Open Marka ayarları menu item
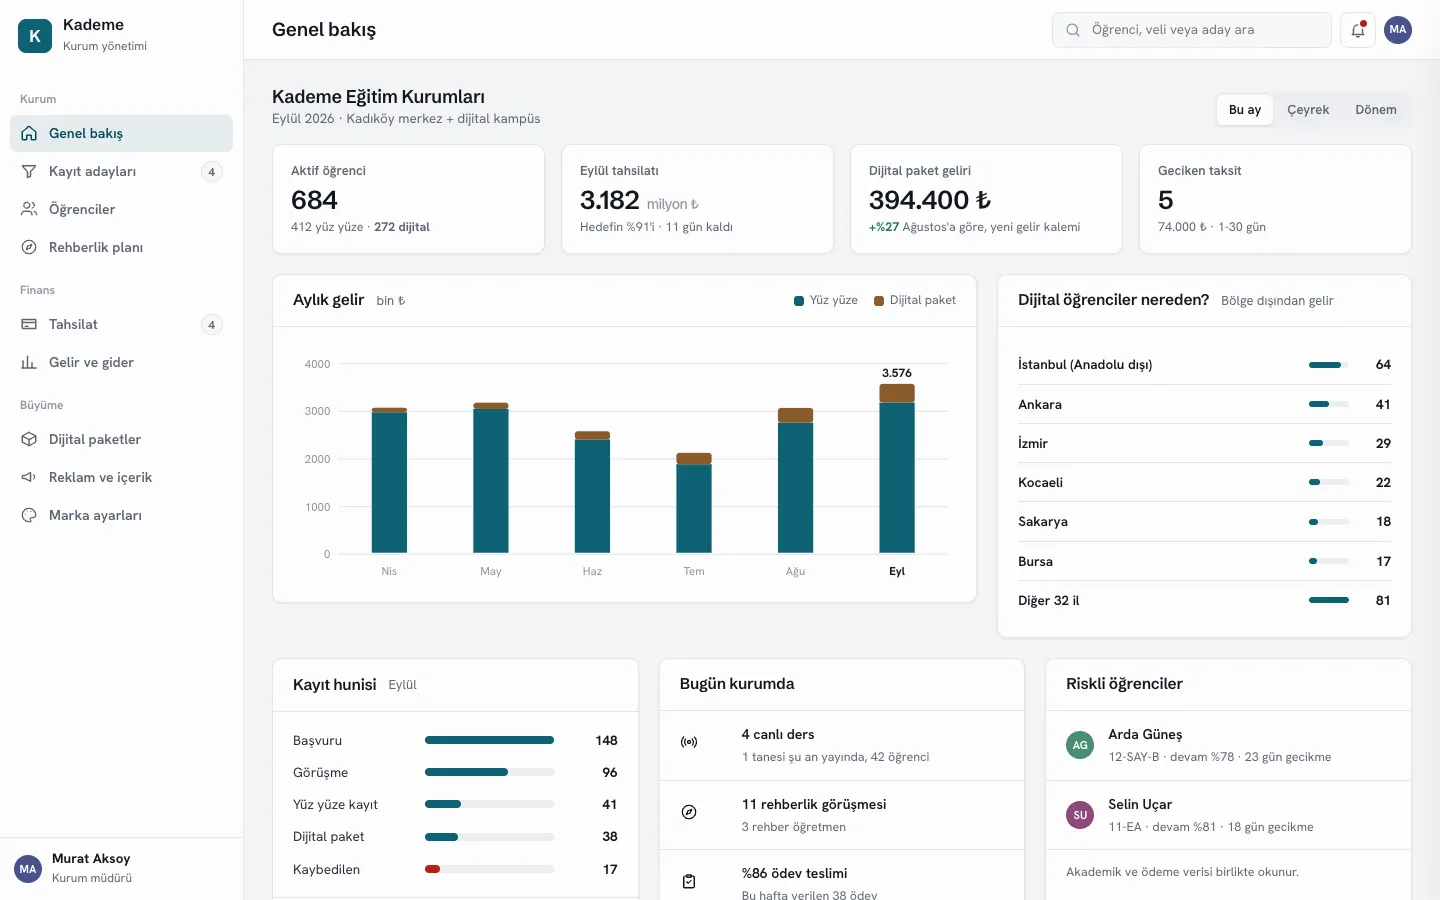Viewport: 1440px width, 900px height. 121,515
